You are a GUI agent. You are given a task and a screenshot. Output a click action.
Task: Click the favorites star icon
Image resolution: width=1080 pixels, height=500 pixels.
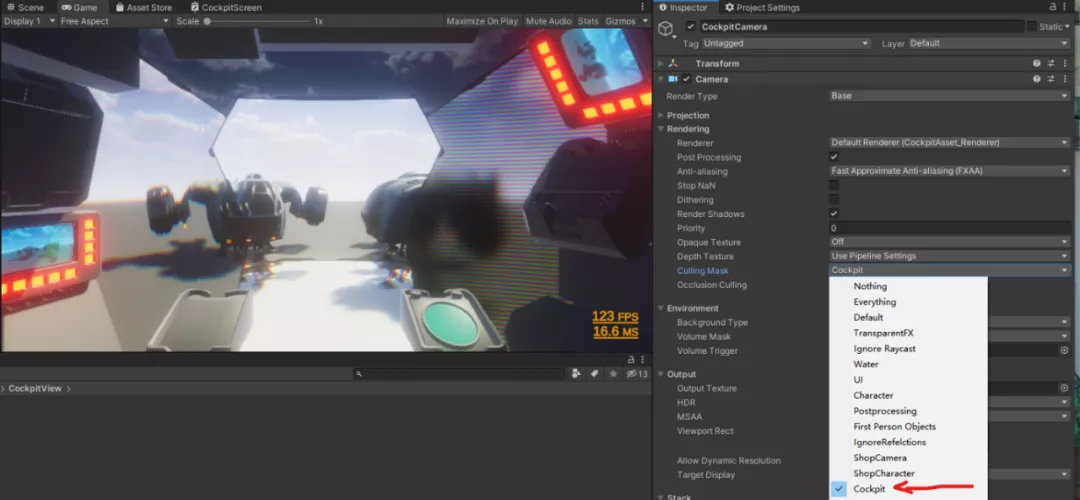click(612, 374)
